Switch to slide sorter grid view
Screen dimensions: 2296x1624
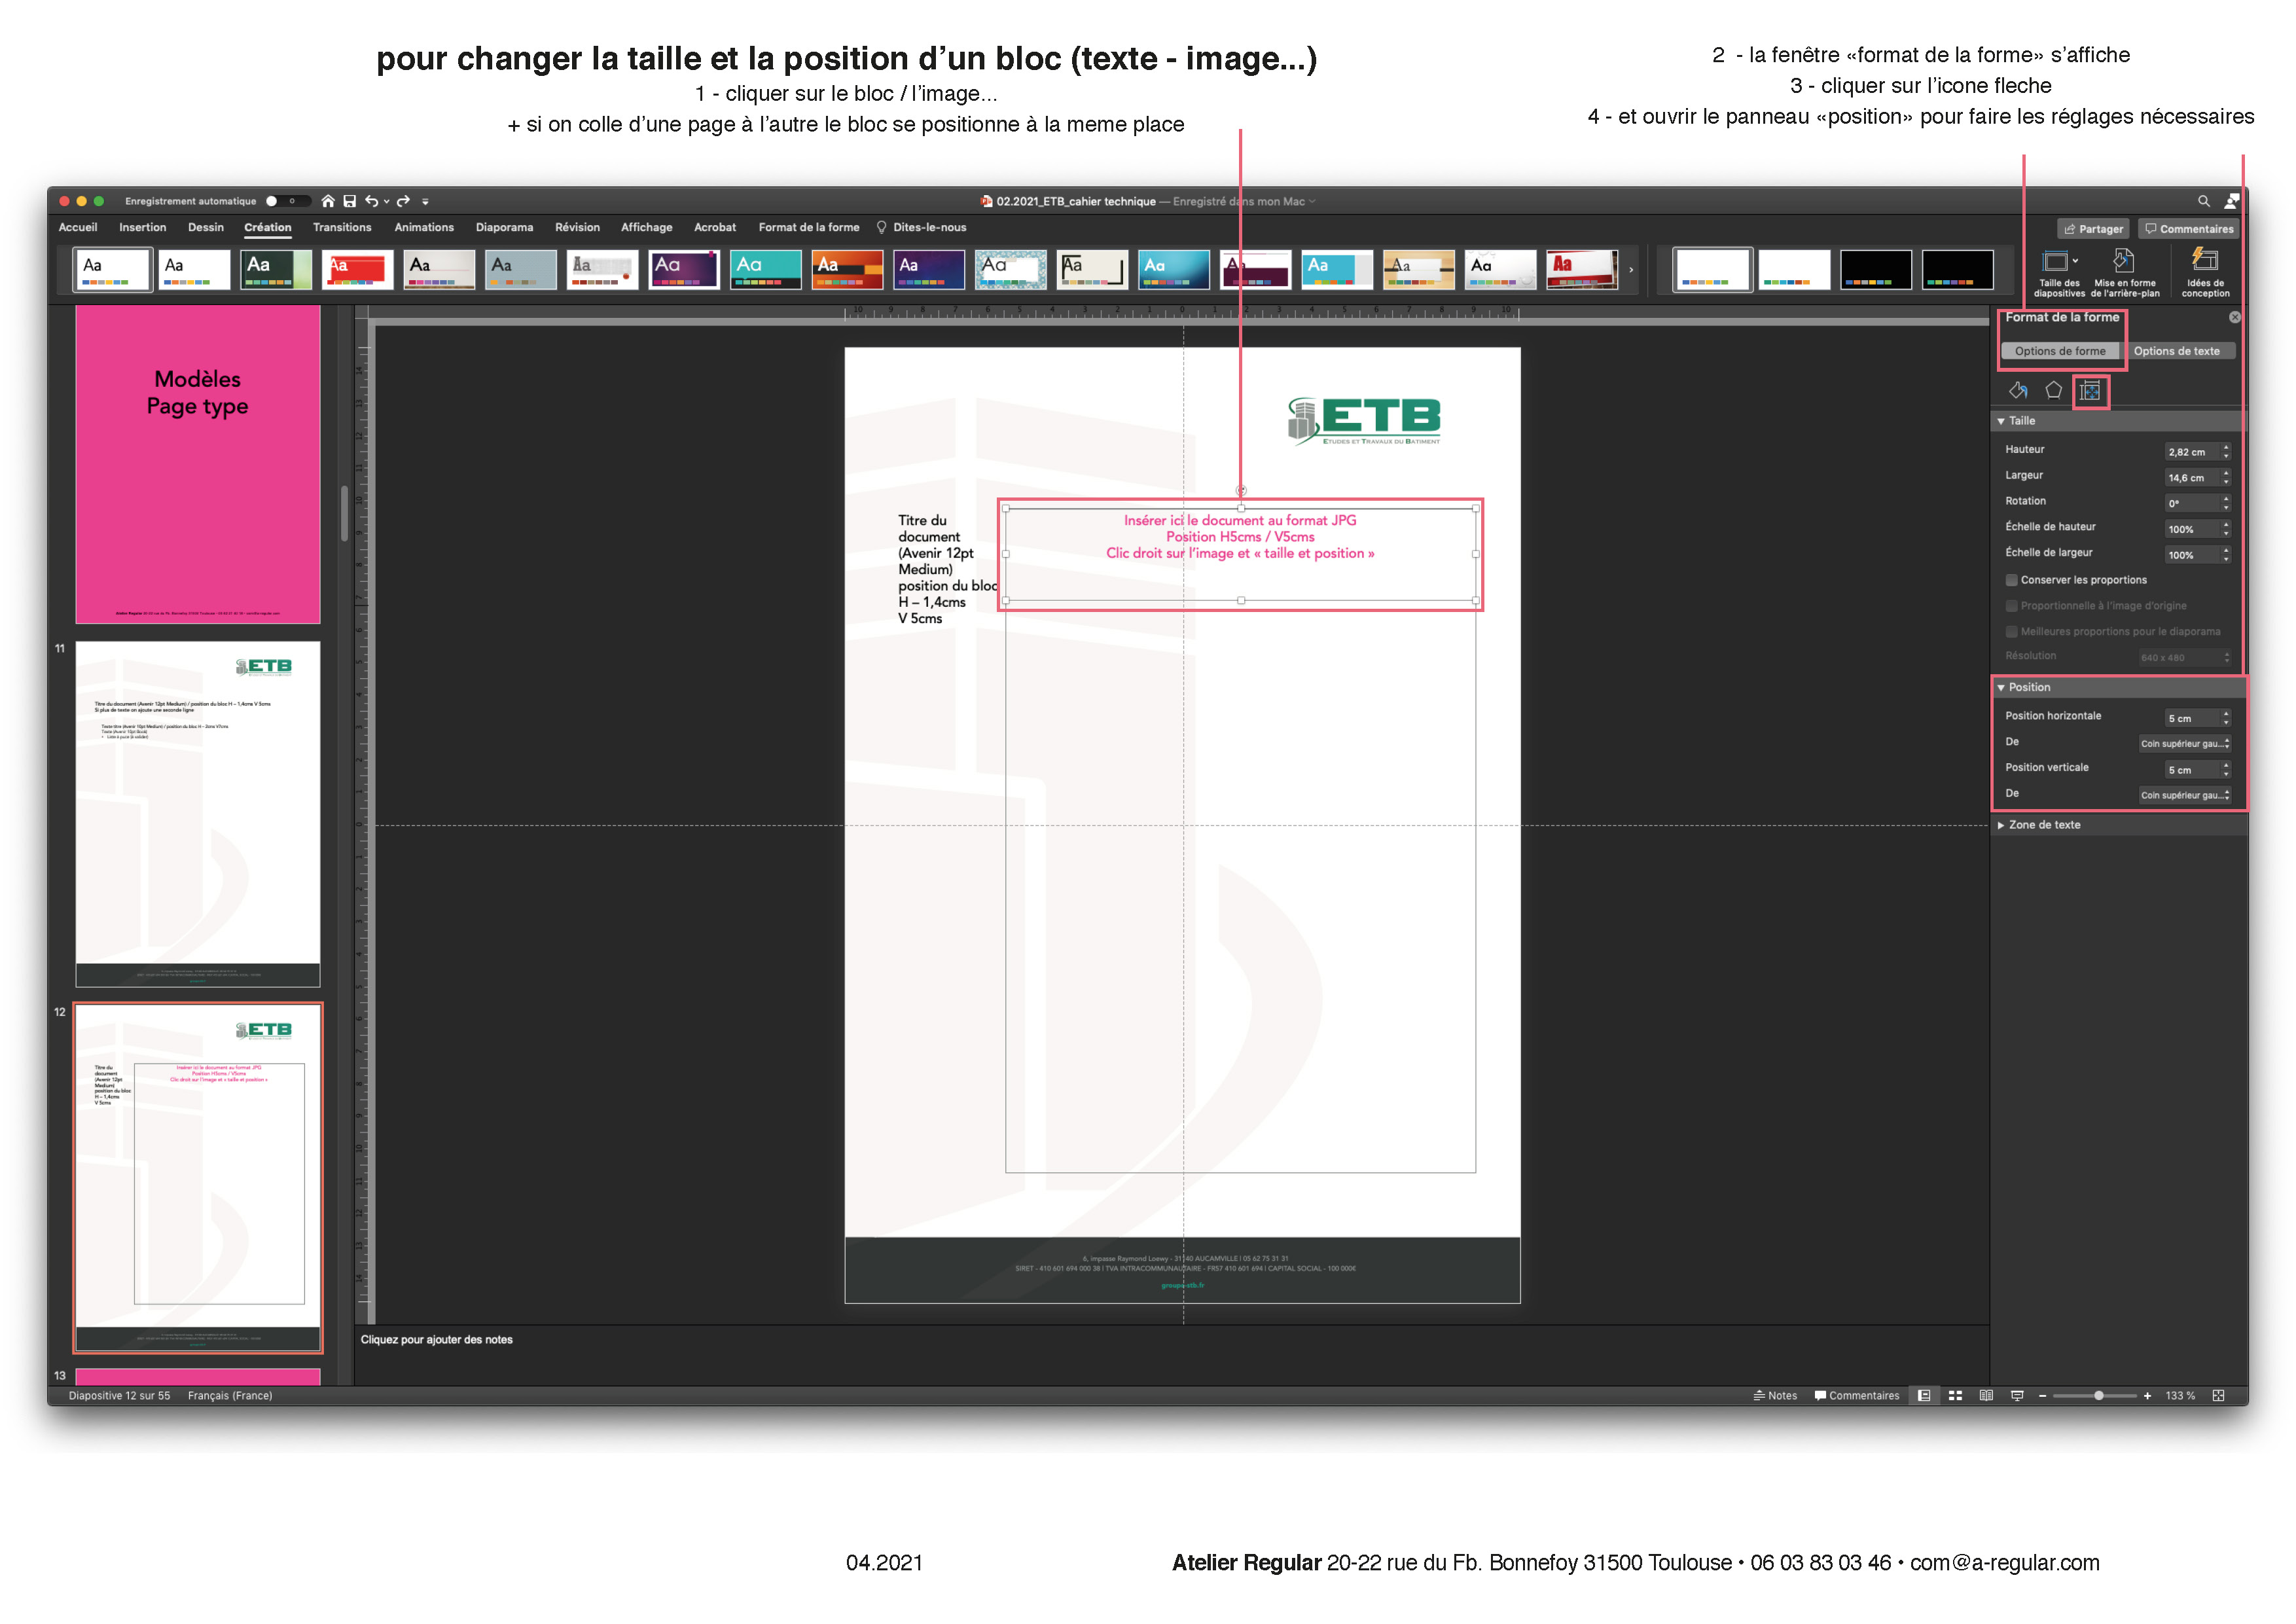tap(1955, 1396)
